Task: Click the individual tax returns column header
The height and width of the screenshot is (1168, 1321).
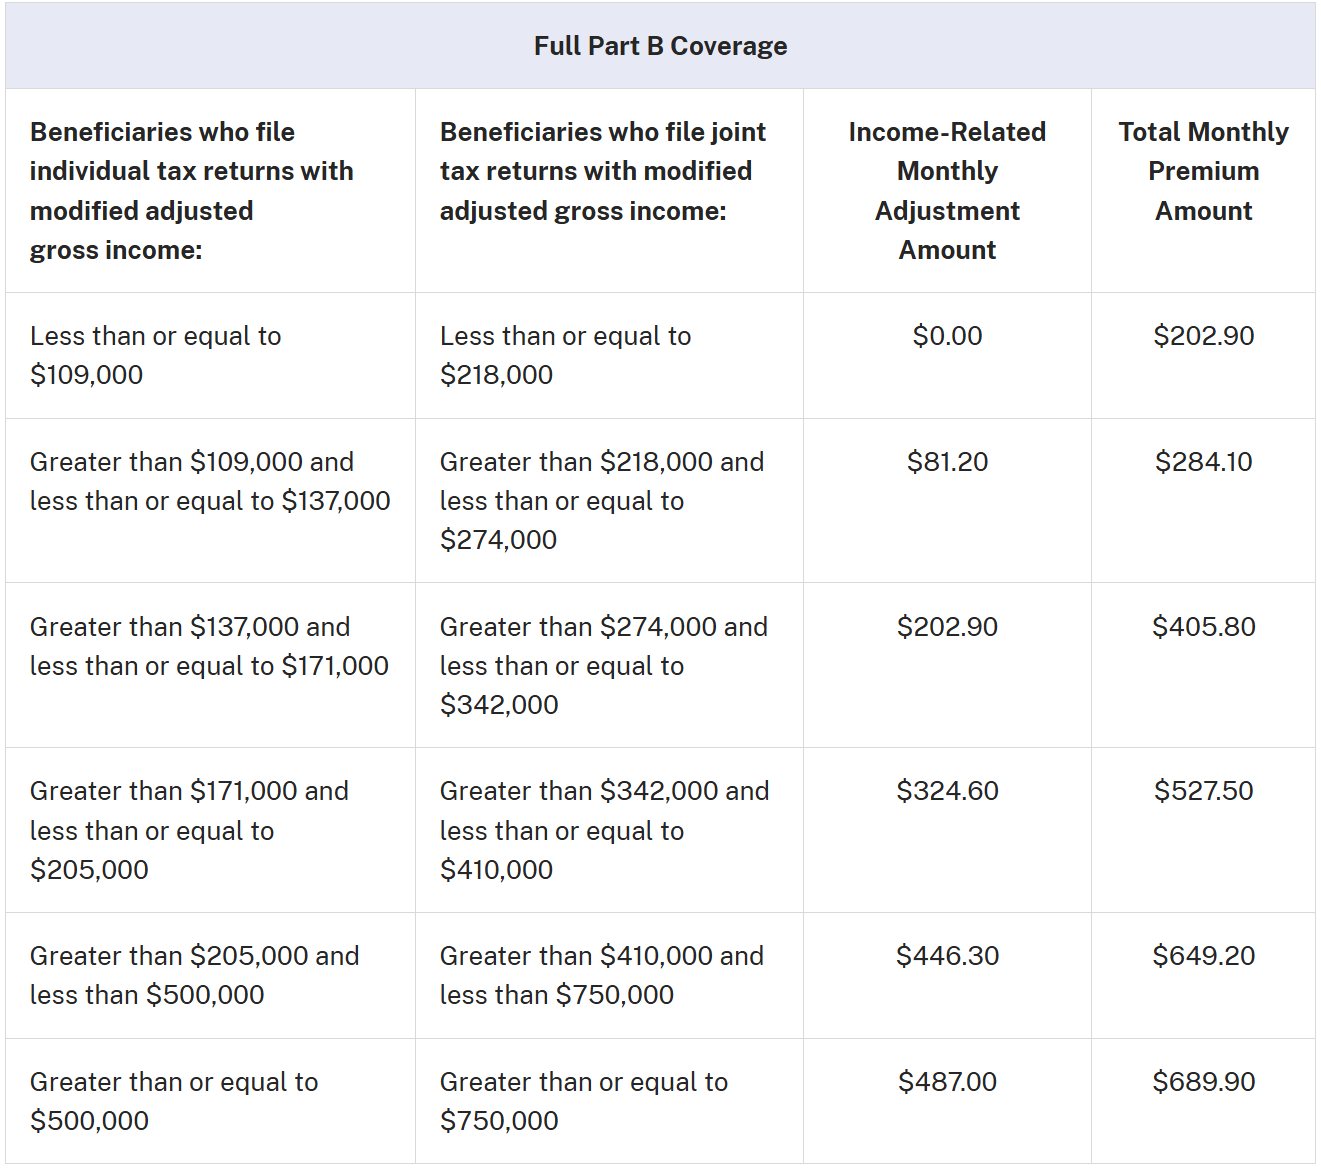Action: pyautogui.click(x=191, y=191)
